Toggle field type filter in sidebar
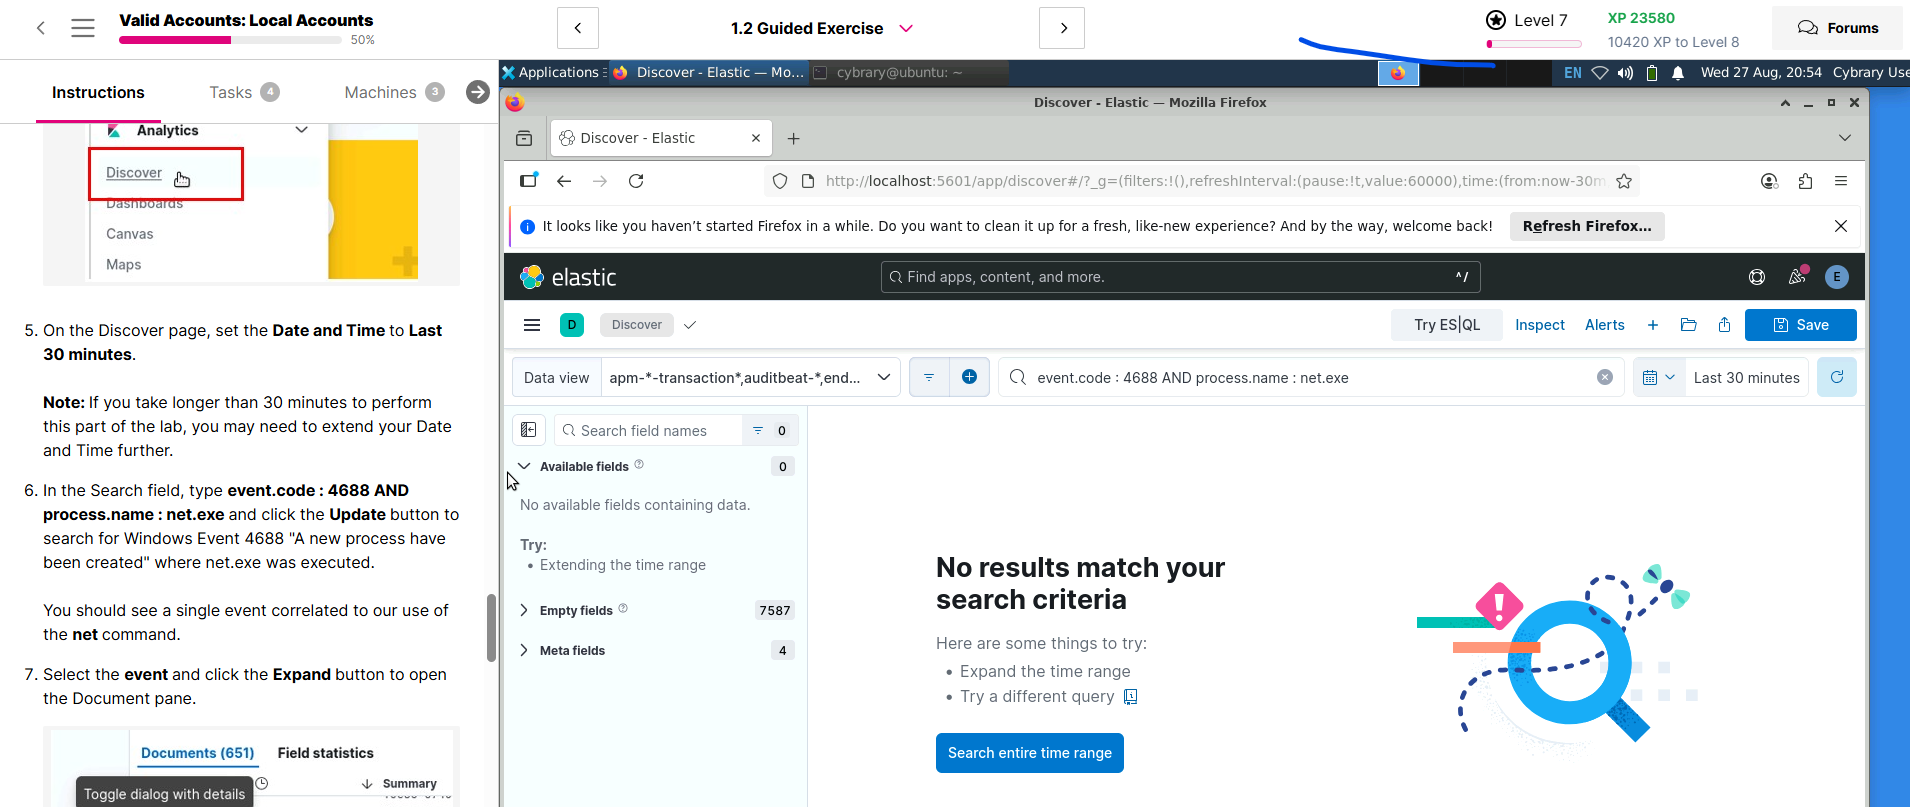The image size is (1910, 807). click(x=758, y=430)
